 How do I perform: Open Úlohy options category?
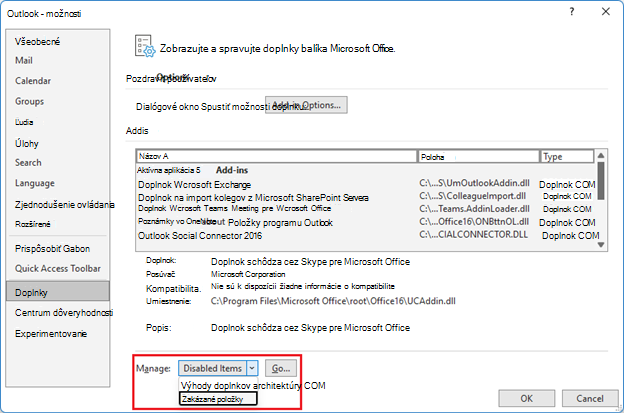(27, 143)
